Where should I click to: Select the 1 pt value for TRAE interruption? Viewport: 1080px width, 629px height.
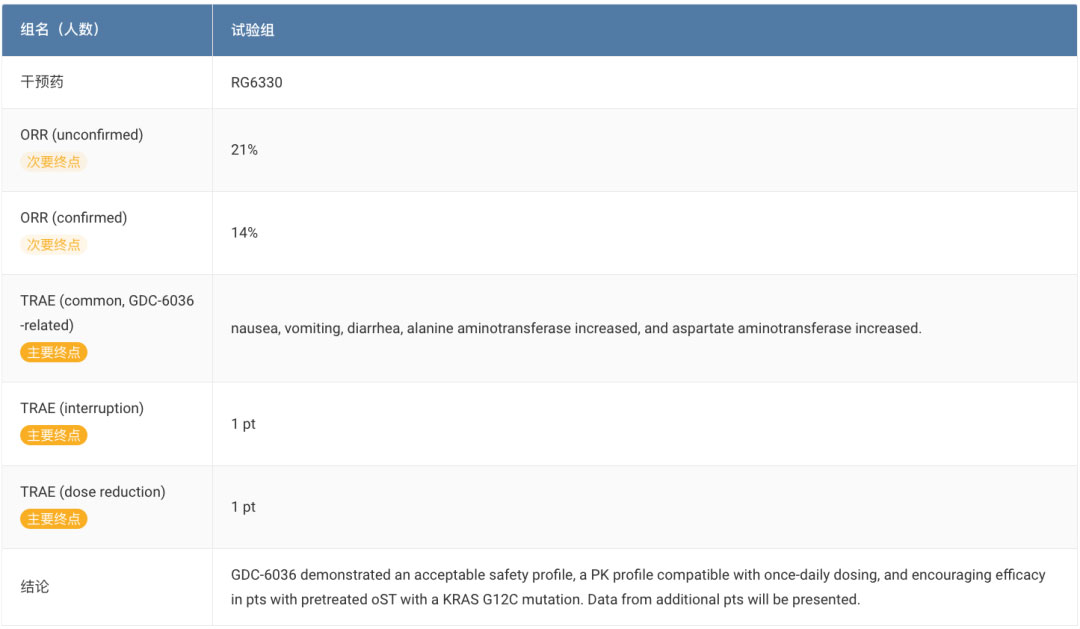243,424
